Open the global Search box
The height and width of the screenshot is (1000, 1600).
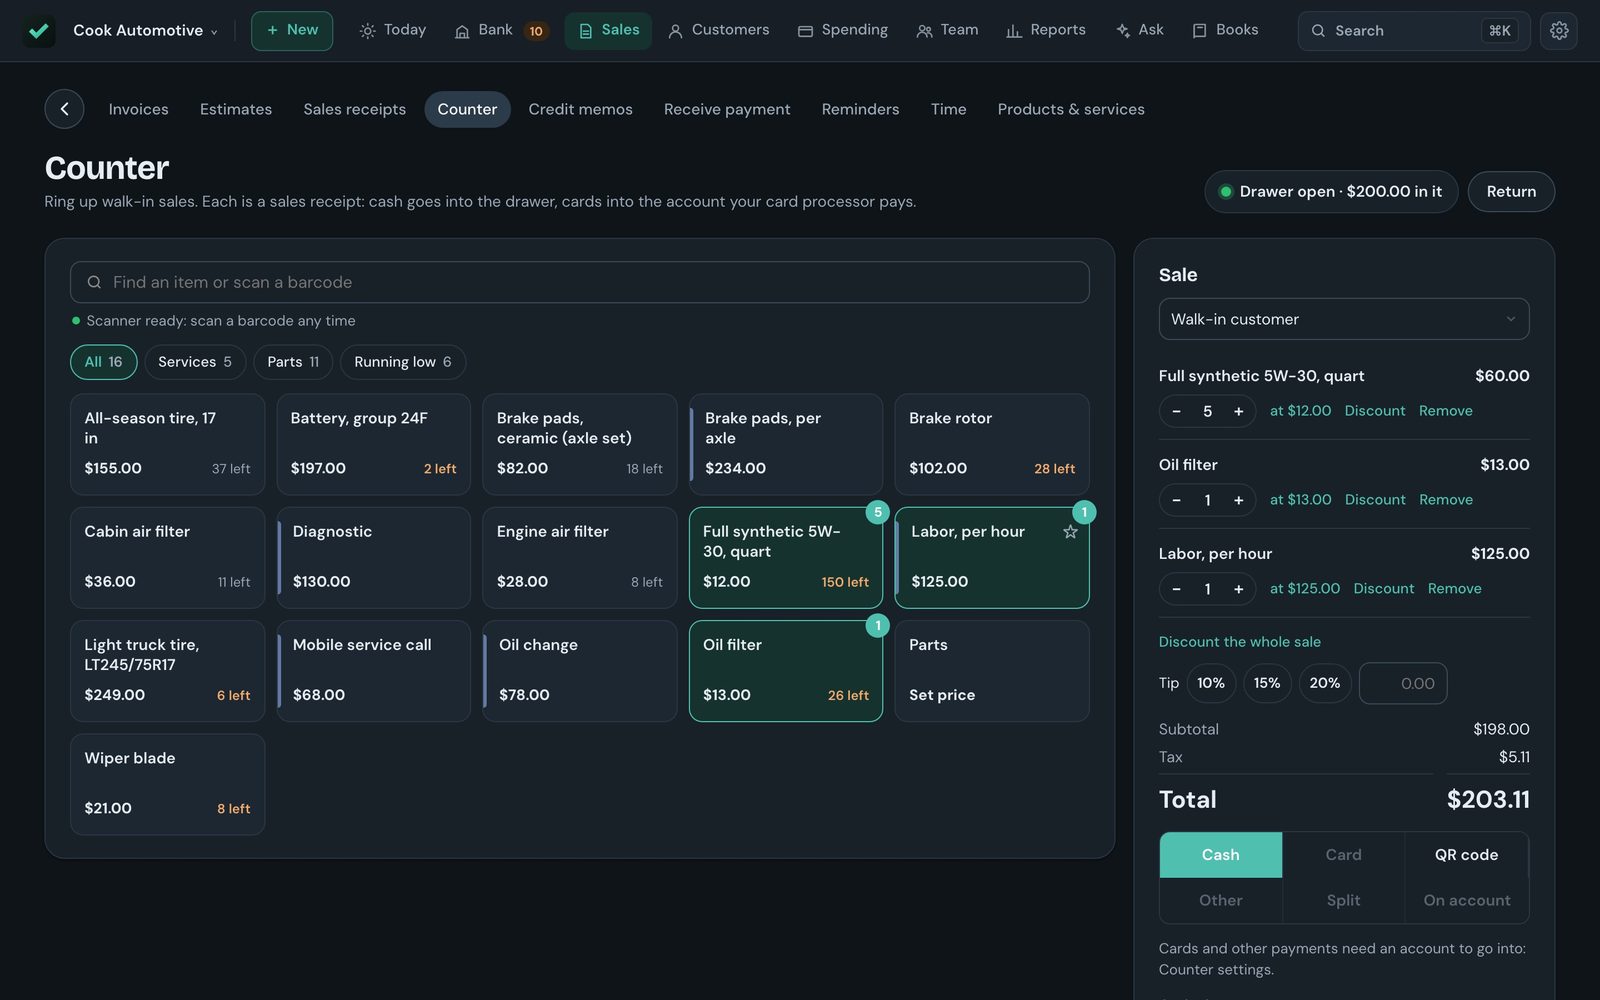[1414, 31]
